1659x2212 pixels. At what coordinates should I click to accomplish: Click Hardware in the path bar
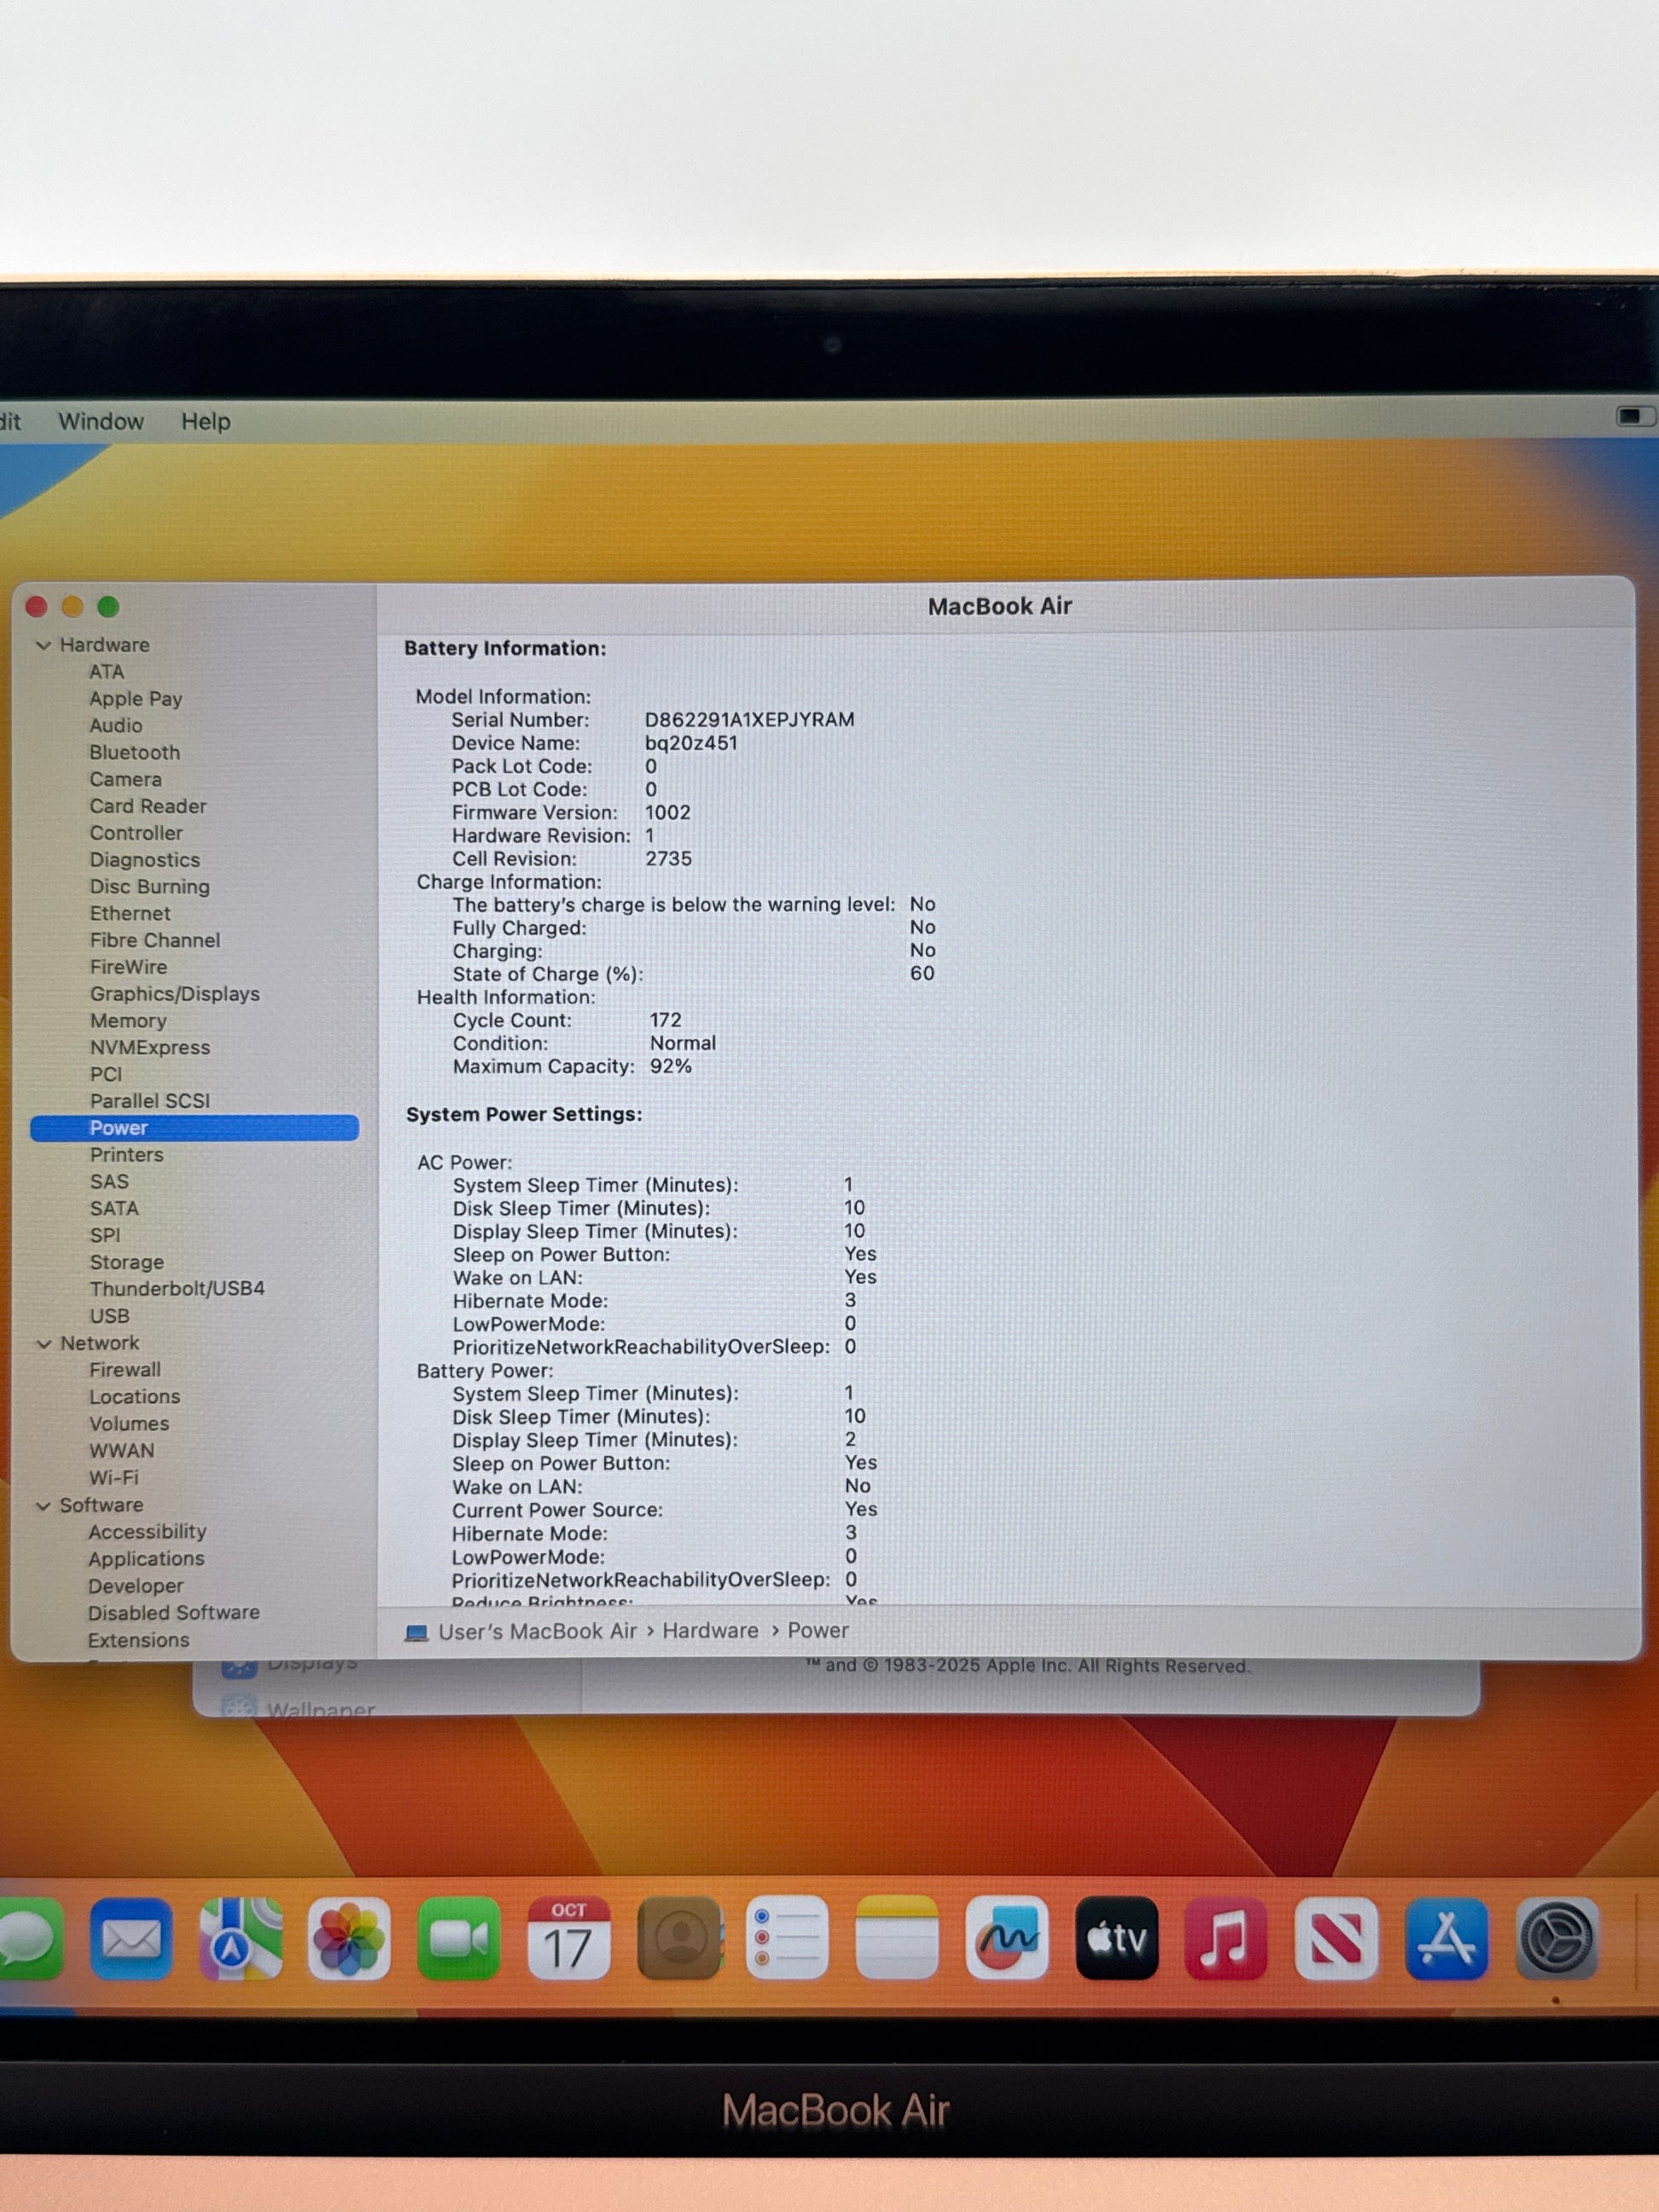(710, 1631)
